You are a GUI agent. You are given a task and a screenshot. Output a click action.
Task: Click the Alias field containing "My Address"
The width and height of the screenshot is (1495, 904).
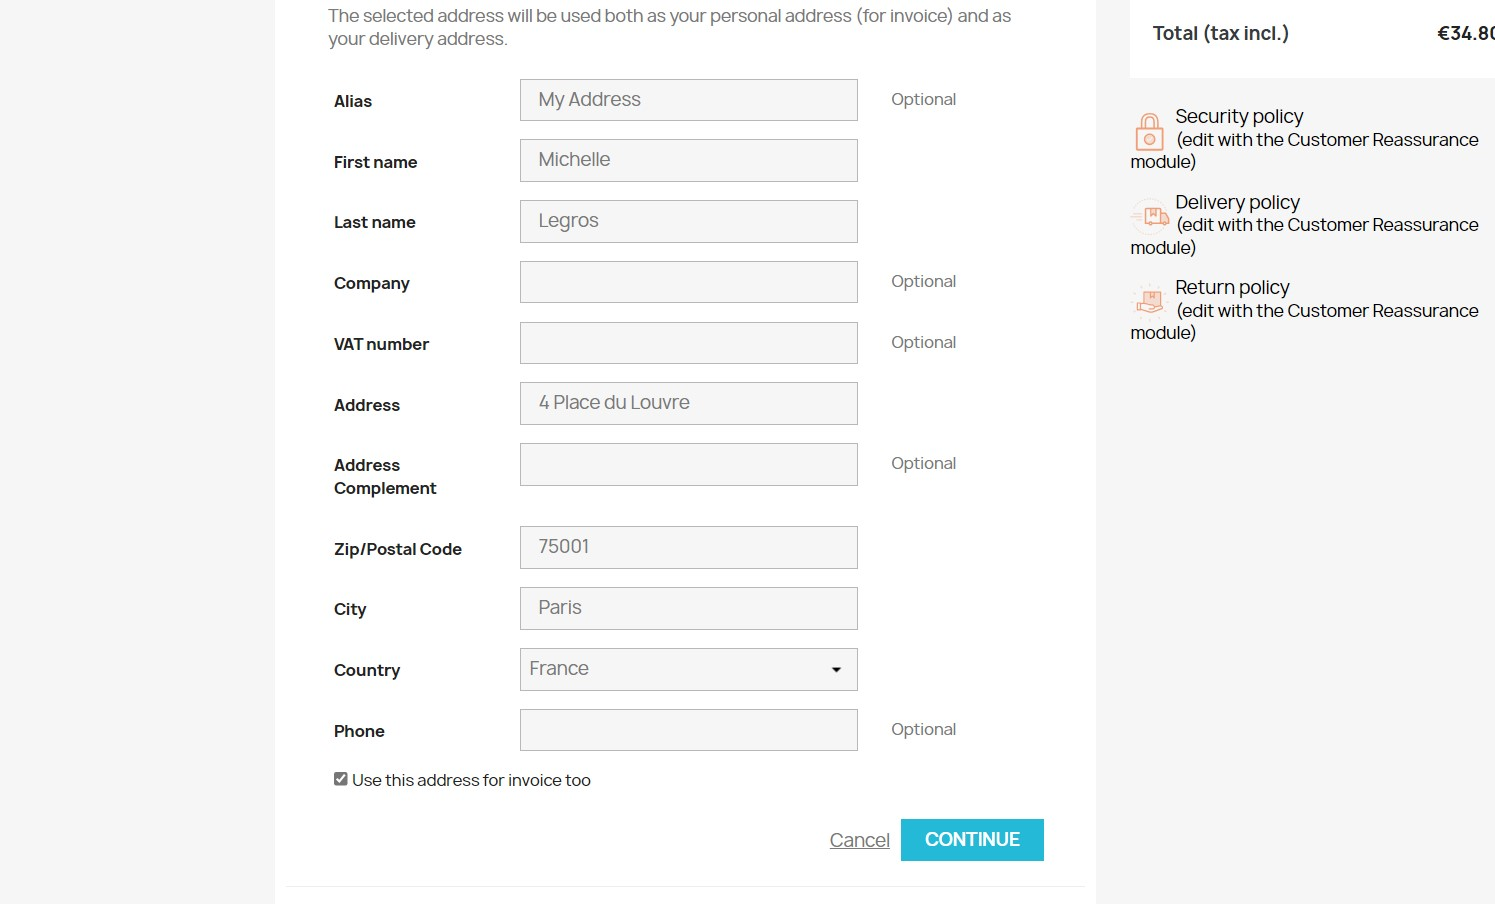pyautogui.click(x=688, y=100)
